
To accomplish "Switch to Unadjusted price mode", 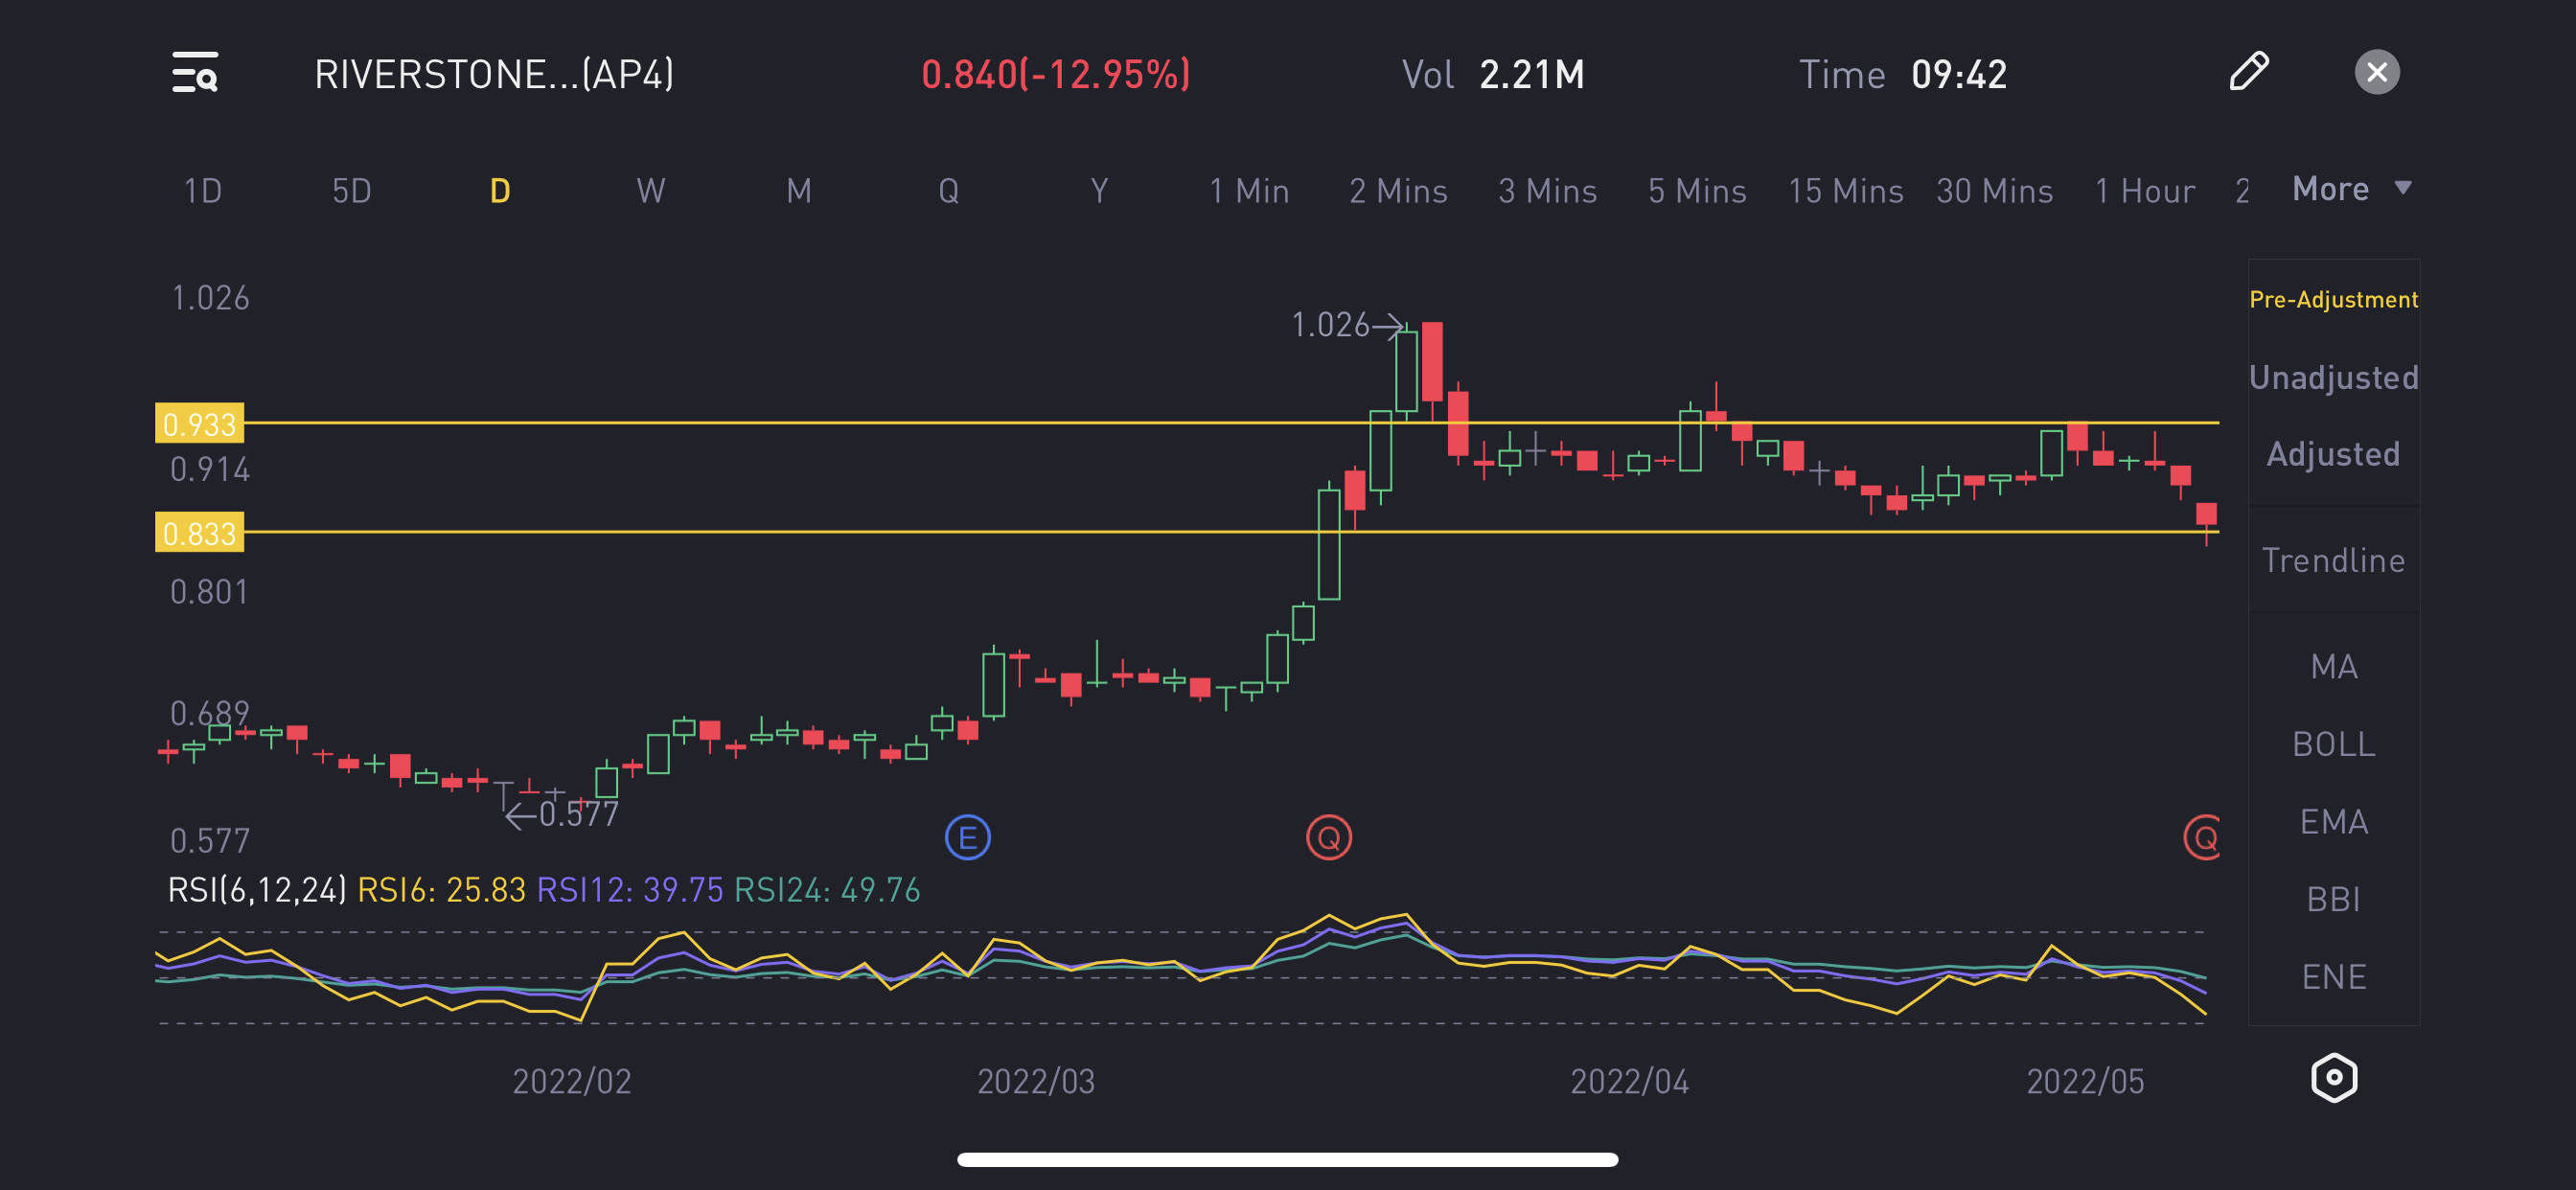I will (x=2333, y=377).
